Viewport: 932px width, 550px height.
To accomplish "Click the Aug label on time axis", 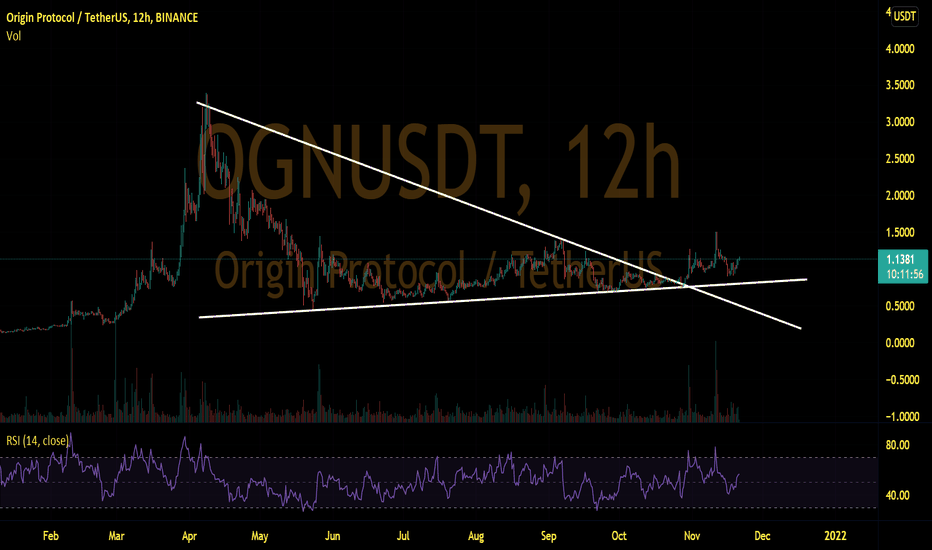I will coord(476,536).
